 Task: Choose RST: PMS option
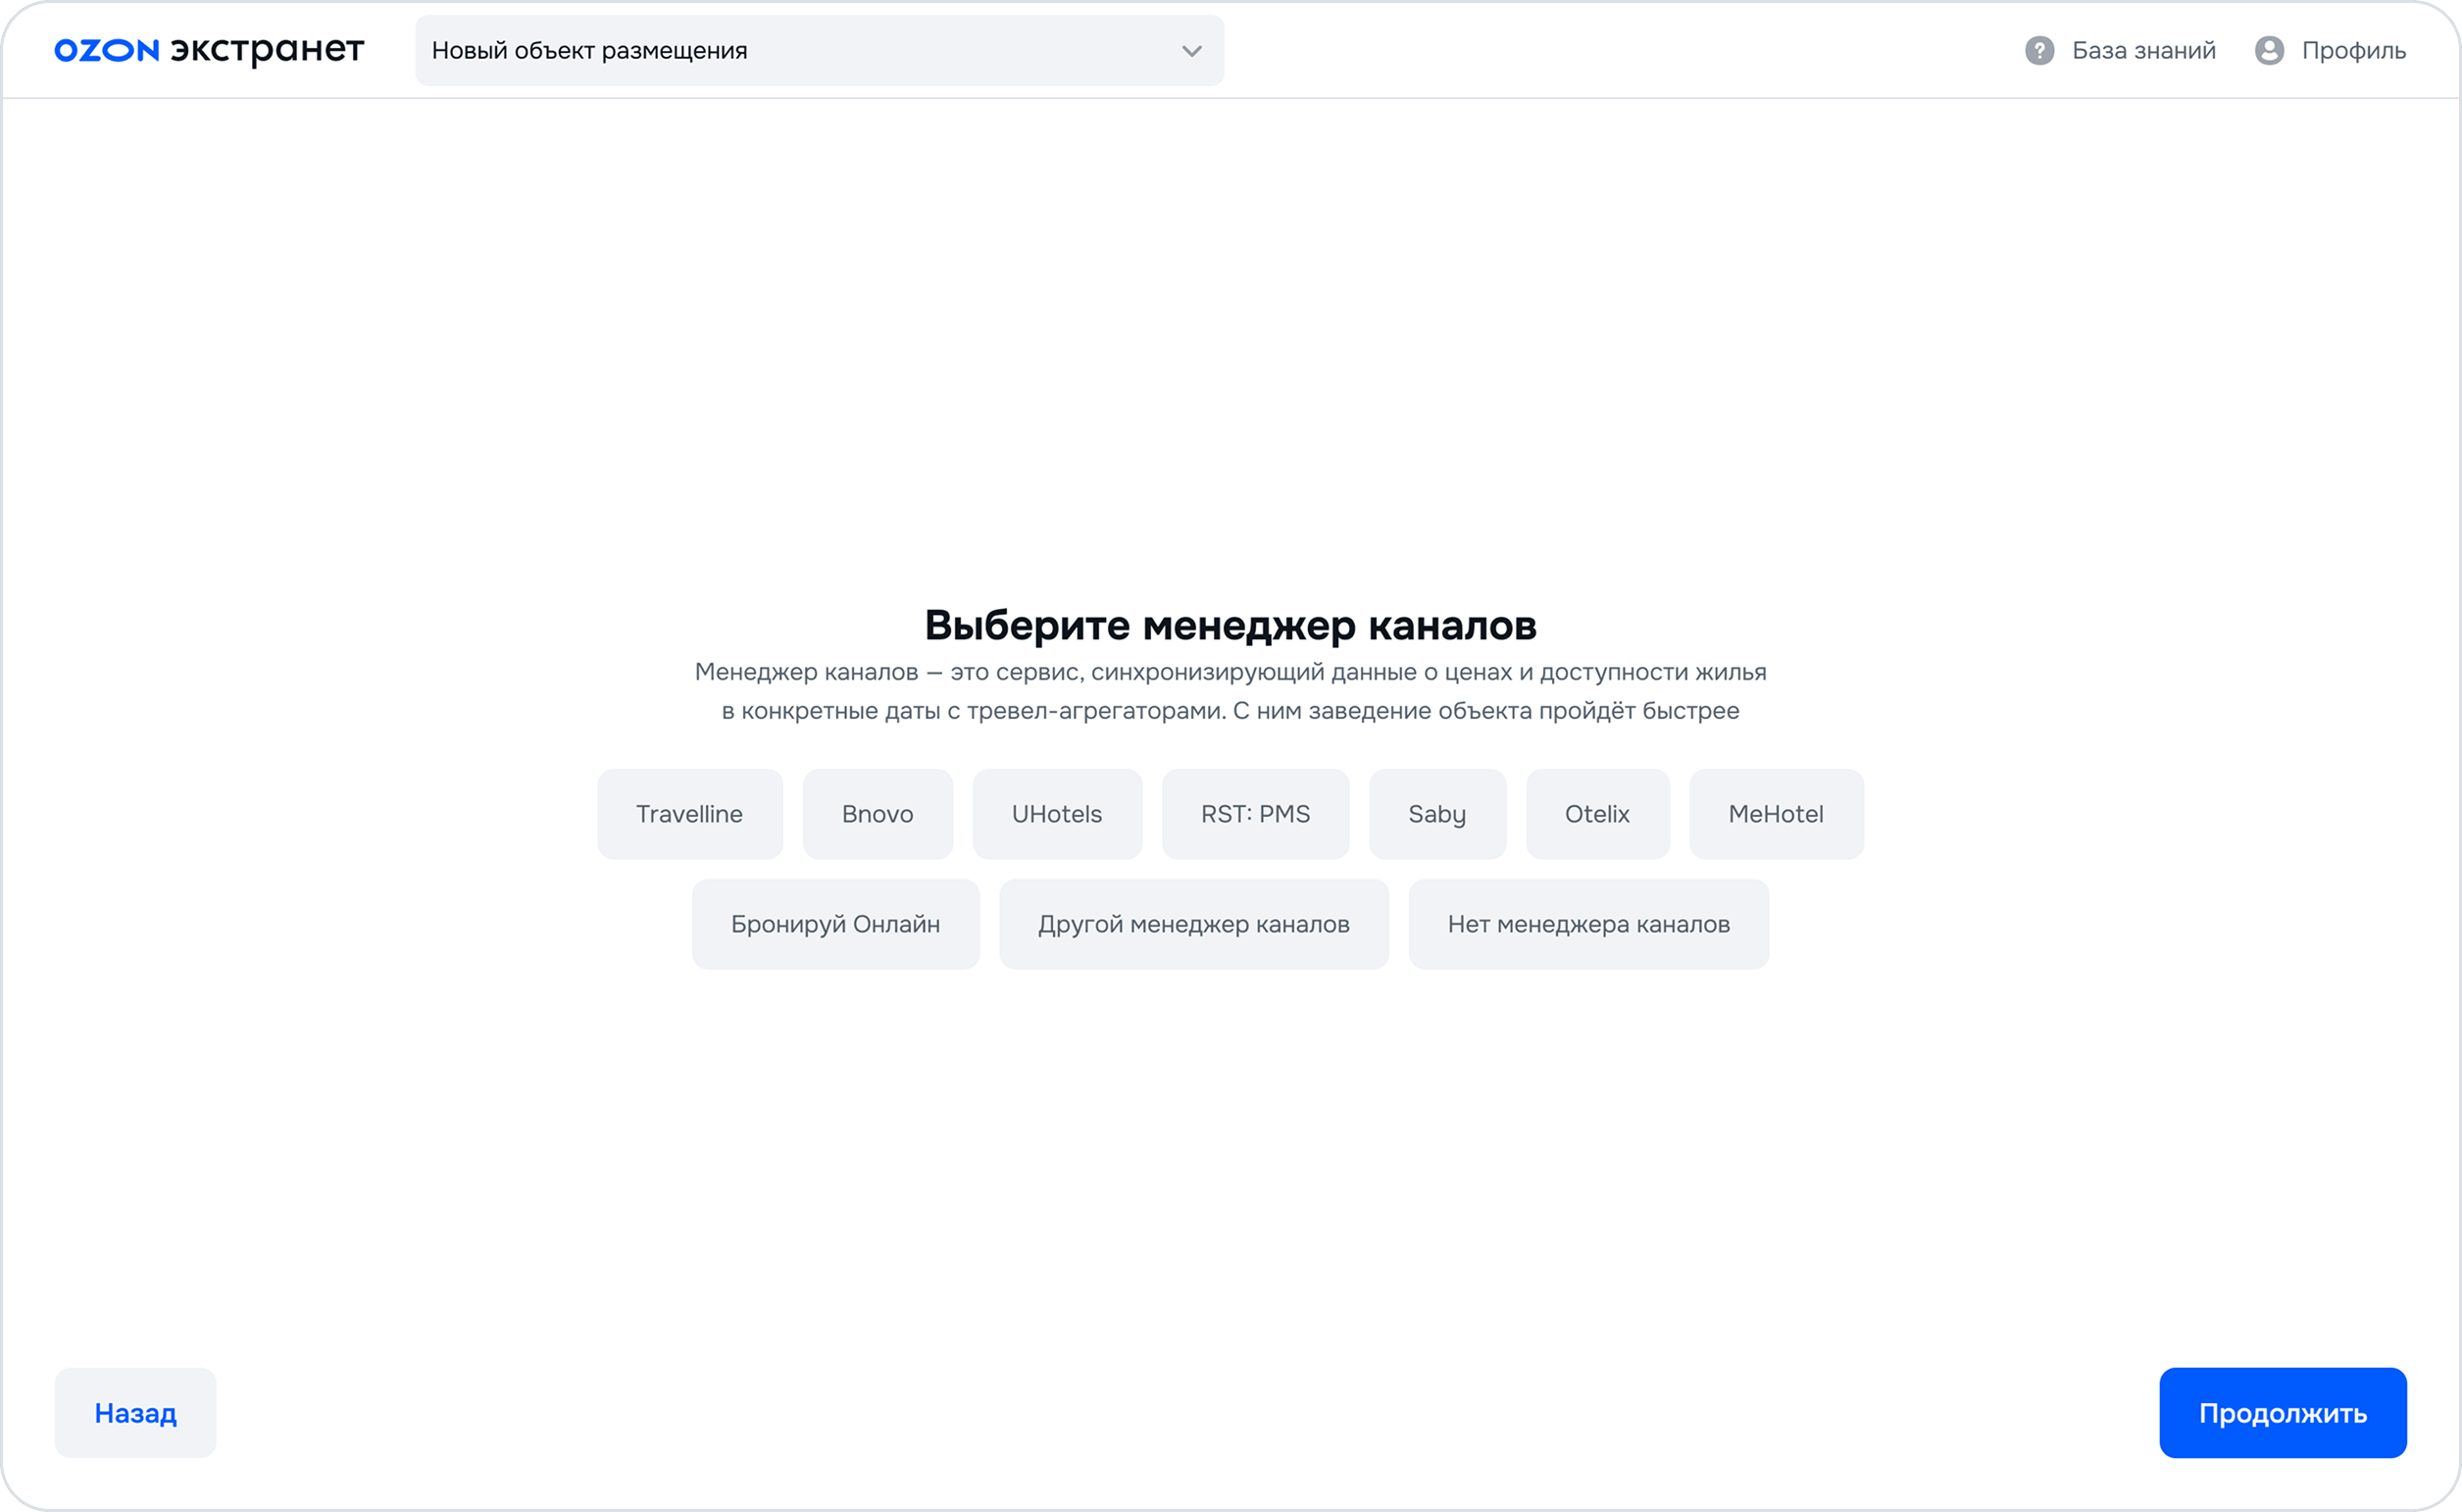[1255, 814]
